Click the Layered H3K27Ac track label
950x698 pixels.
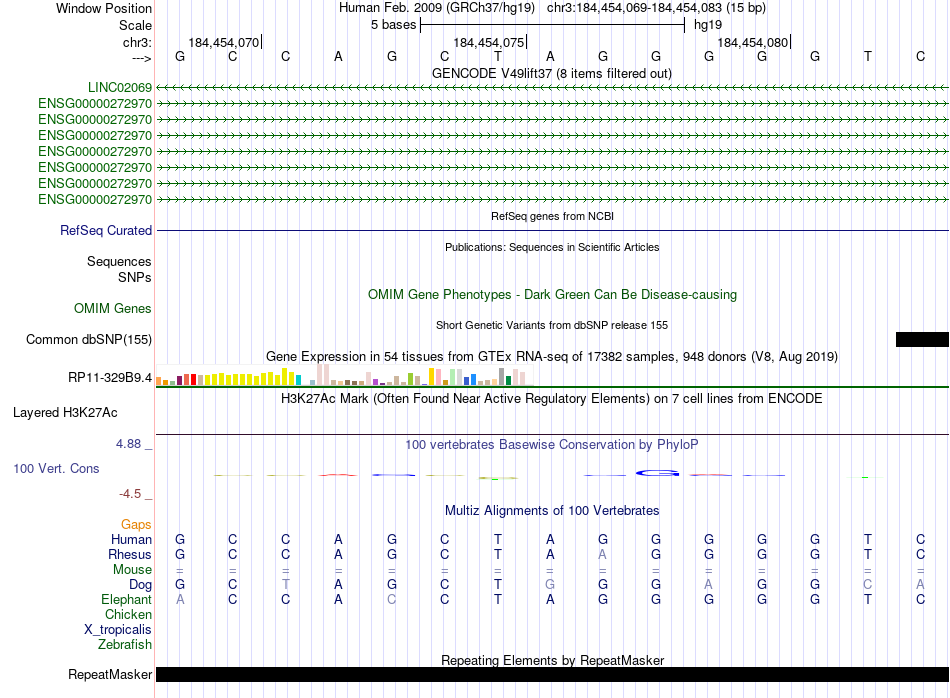(x=65, y=413)
